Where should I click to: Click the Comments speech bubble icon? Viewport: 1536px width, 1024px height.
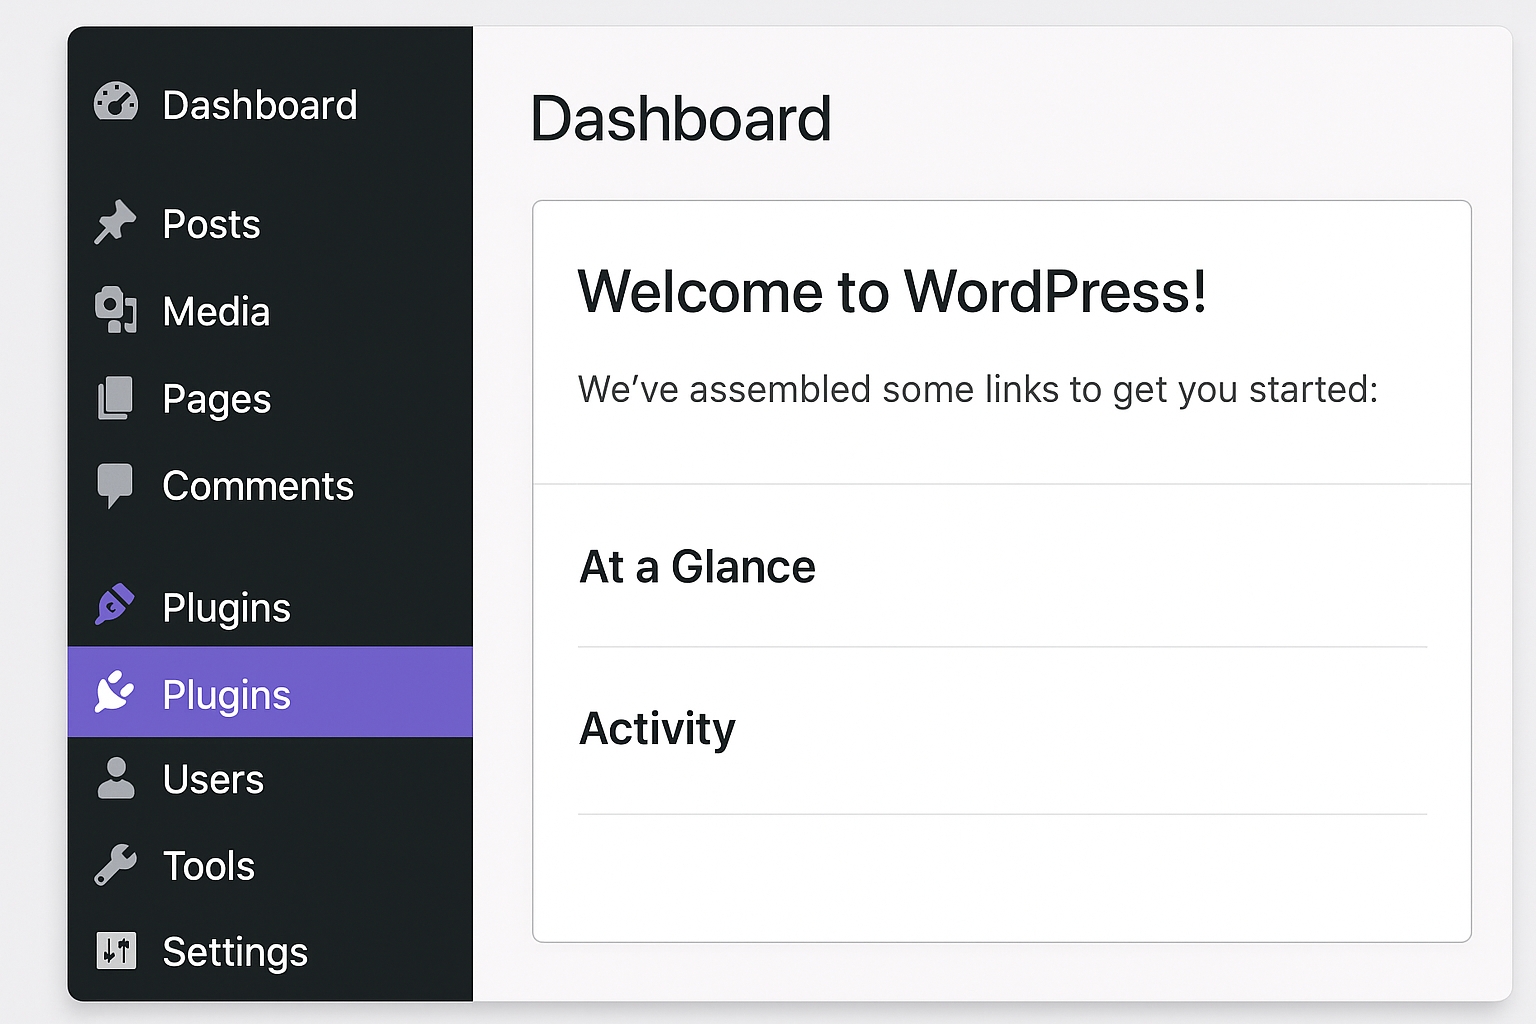(115, 485)
